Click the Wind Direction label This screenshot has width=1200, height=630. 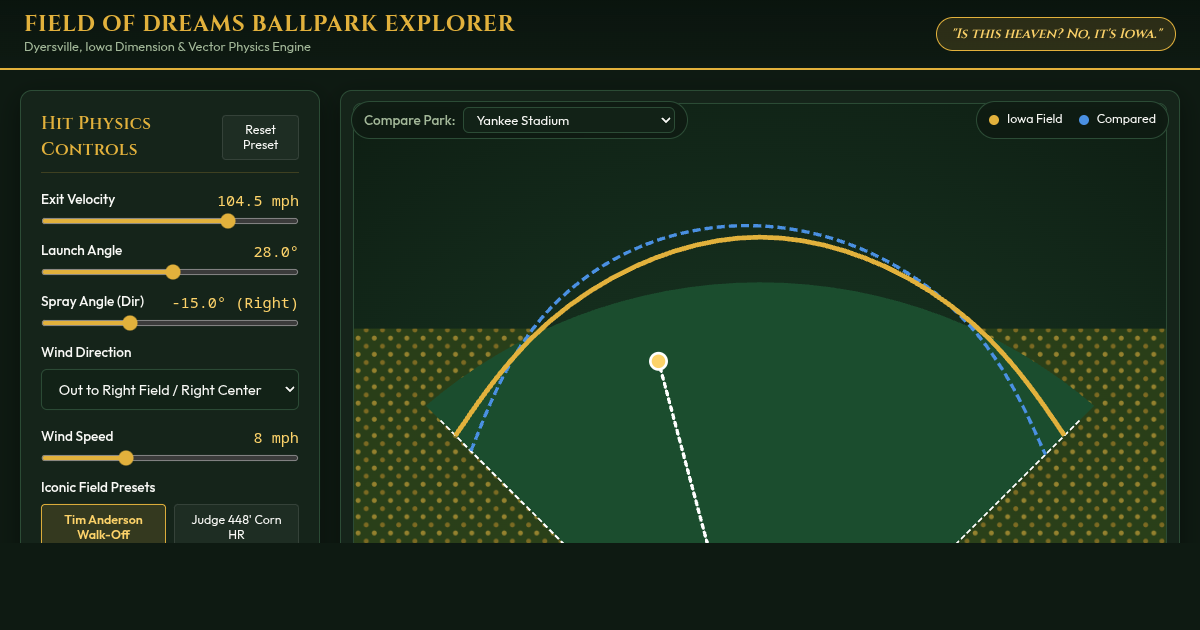point(86,352)
